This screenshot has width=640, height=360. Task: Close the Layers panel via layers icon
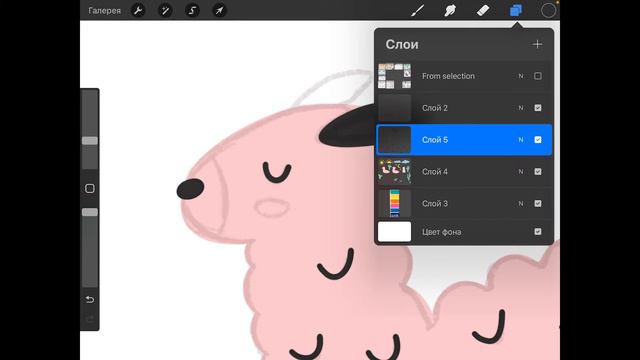(516, 10)
